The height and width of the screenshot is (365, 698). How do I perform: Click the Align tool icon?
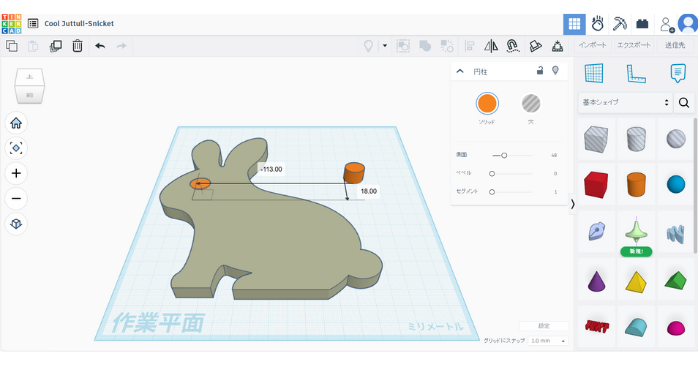[x=469, y=46]
